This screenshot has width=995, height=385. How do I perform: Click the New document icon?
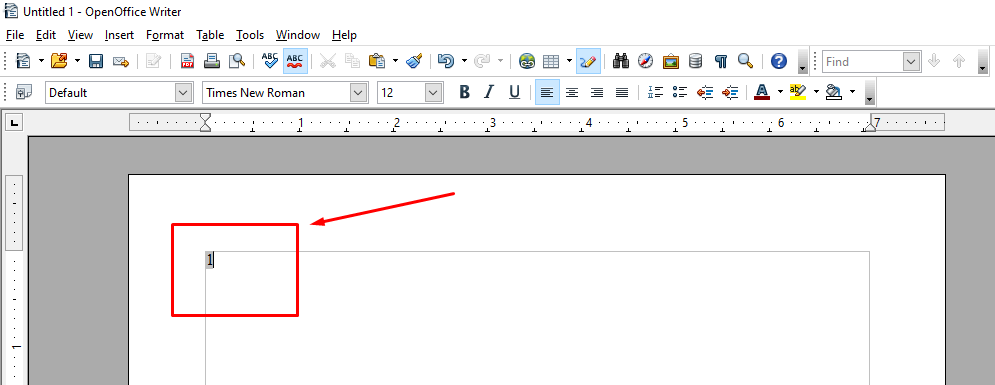pyautogui.click(x=23, y=61)
